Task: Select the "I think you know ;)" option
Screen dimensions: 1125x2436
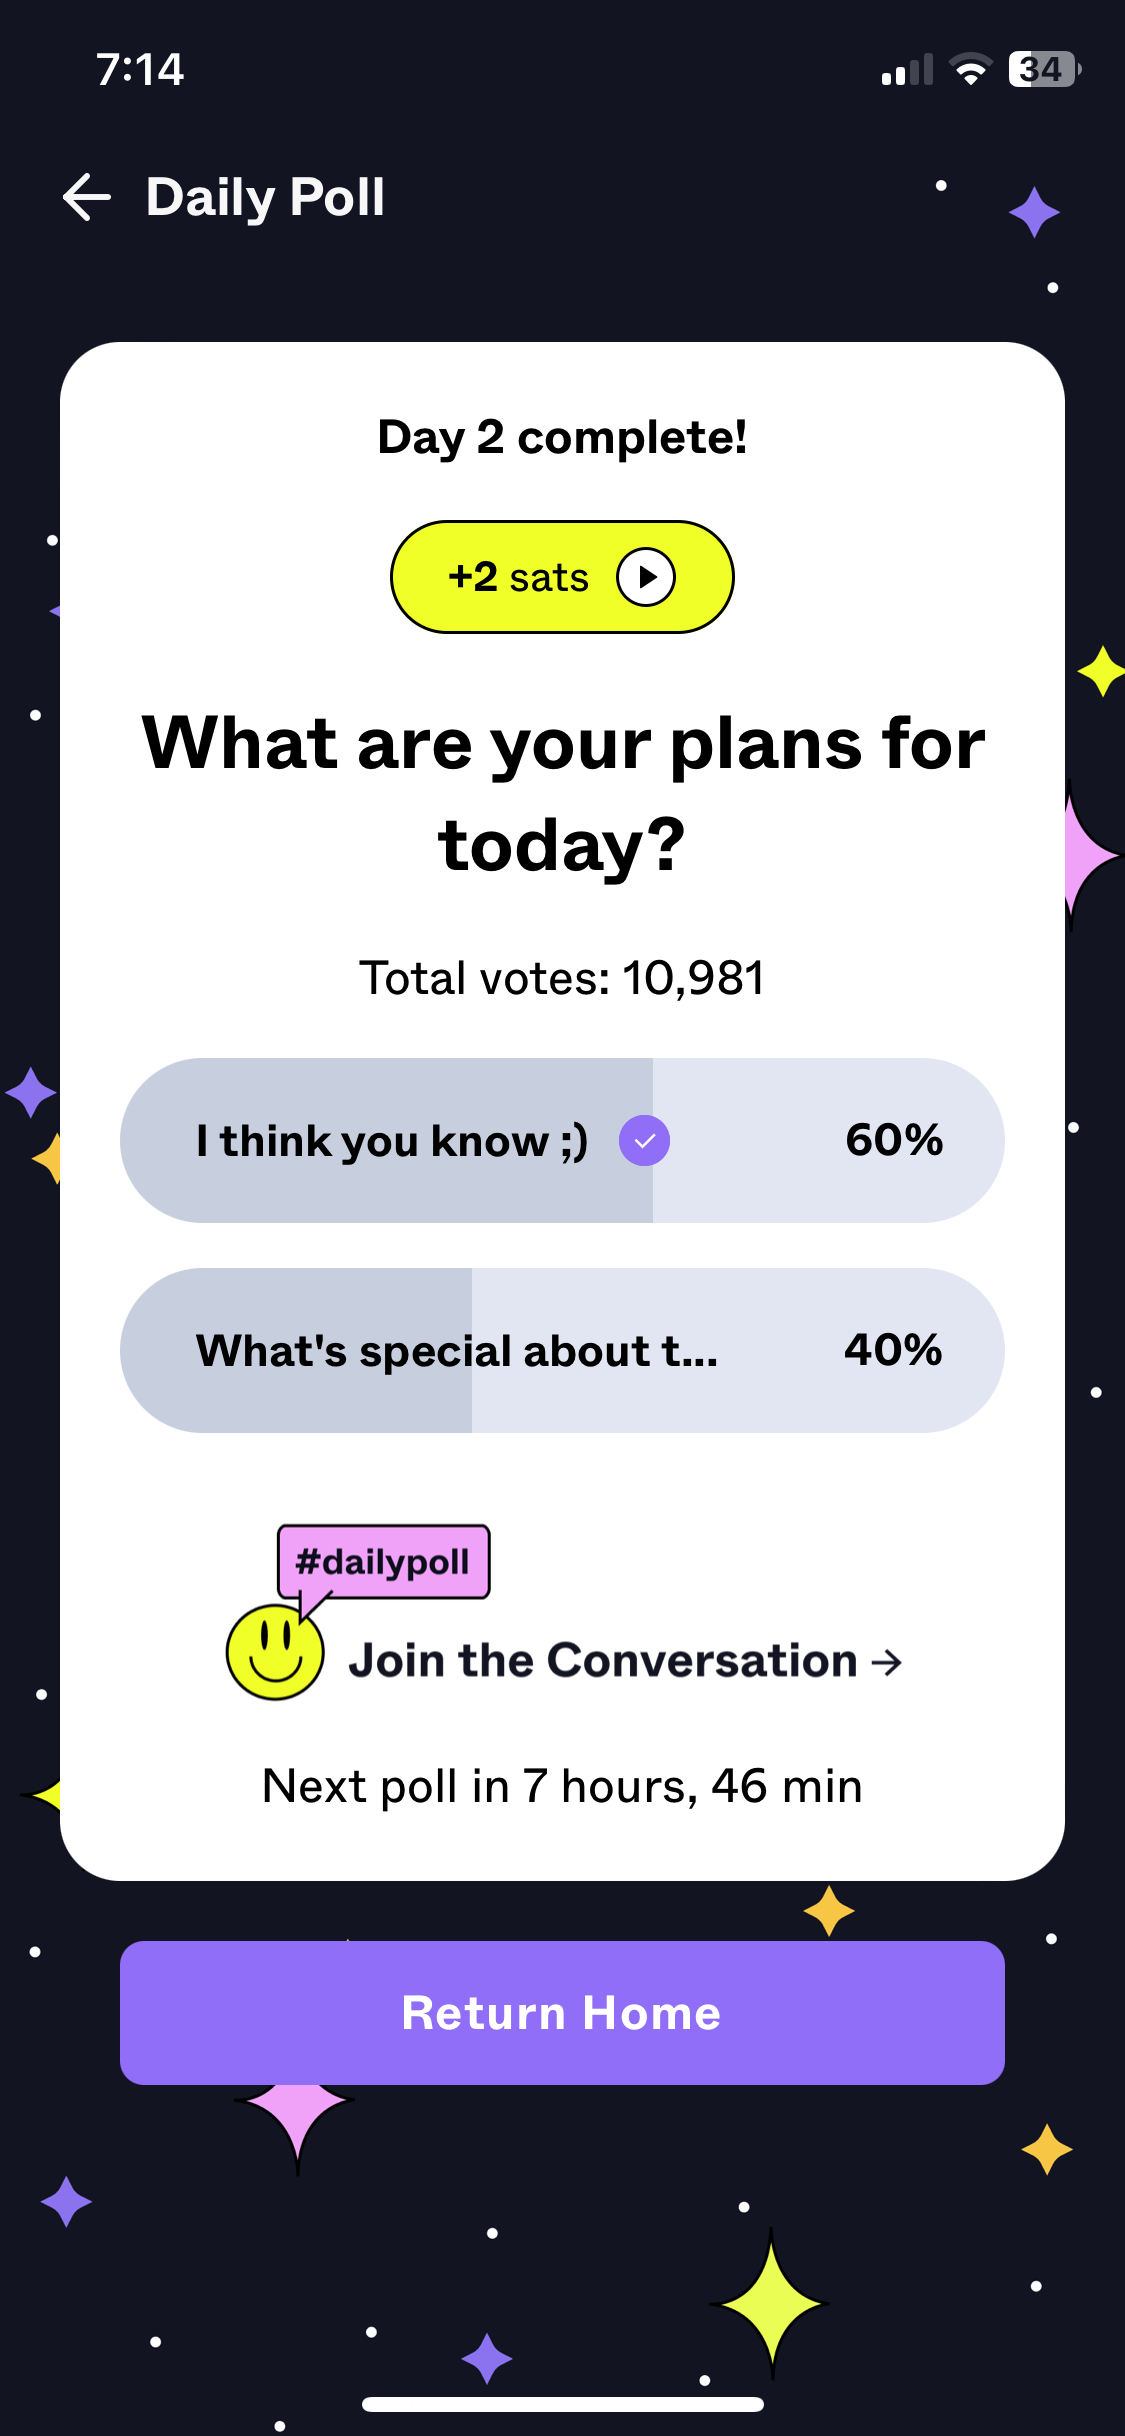Action: (392, 1141)
